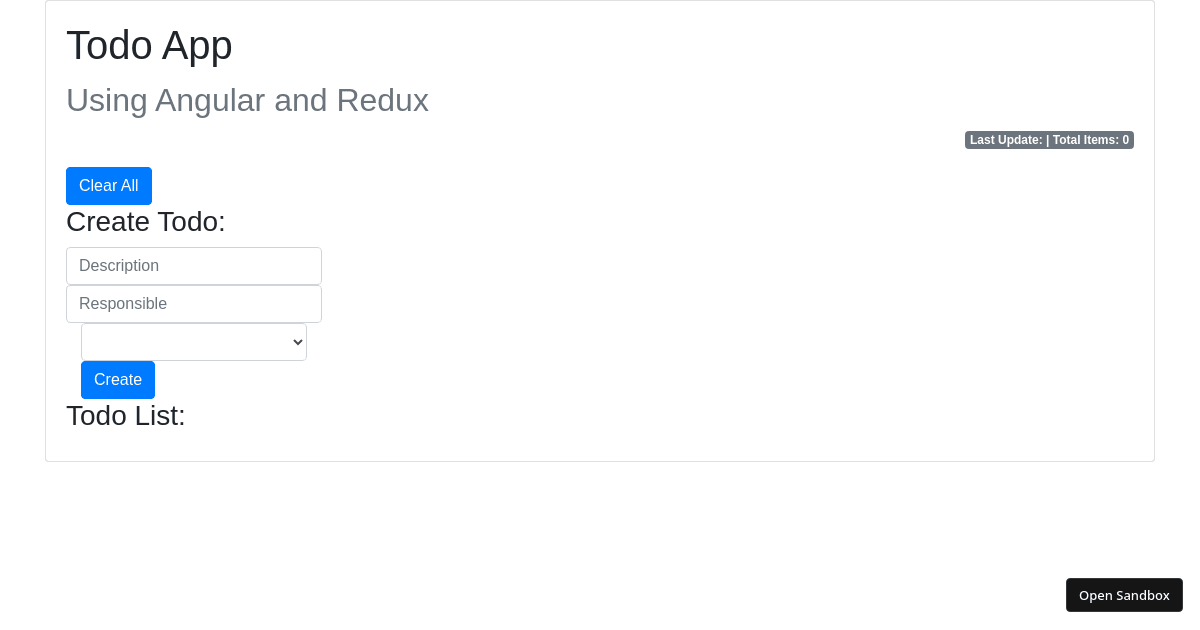This screenshot has height=630, width=1200.
Task: Activate the Responsible field for typing
Action: click(193, 303)
